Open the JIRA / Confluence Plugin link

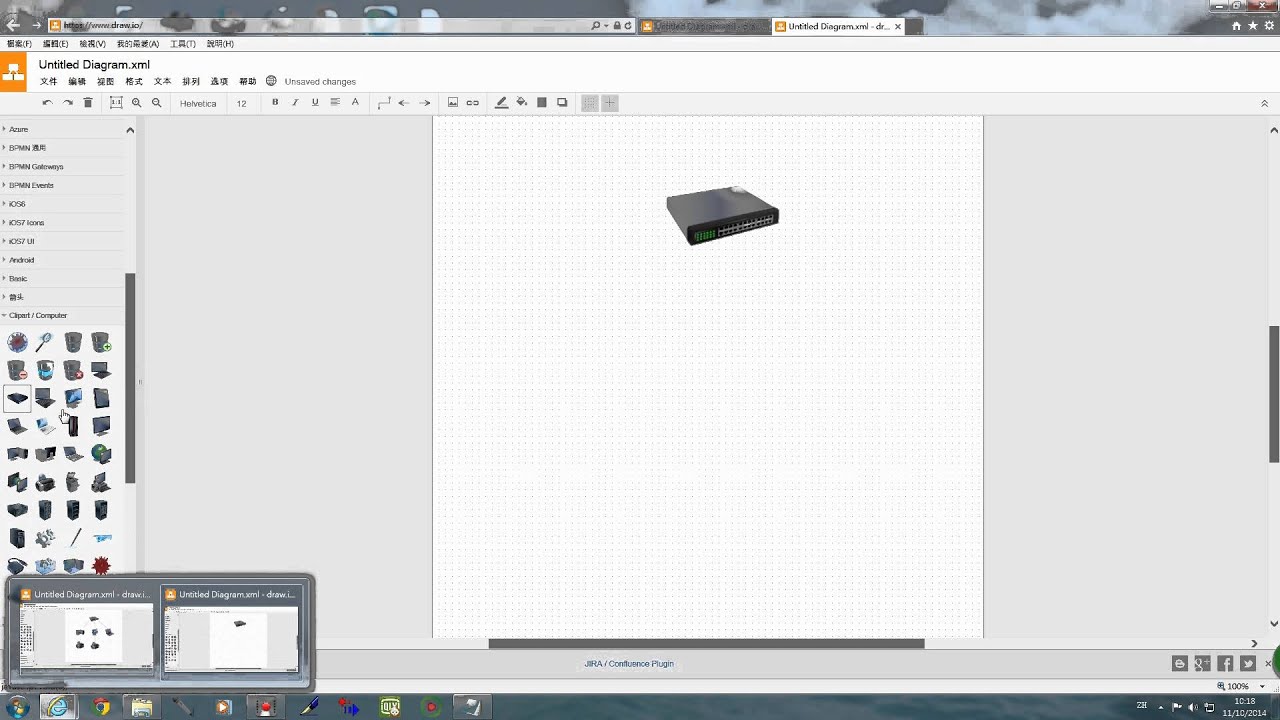pyautogui.click(x=629, y=664)
